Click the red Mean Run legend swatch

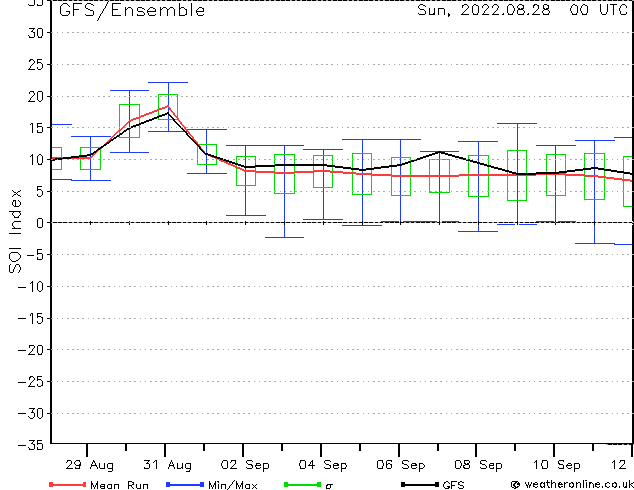[67, 484]
